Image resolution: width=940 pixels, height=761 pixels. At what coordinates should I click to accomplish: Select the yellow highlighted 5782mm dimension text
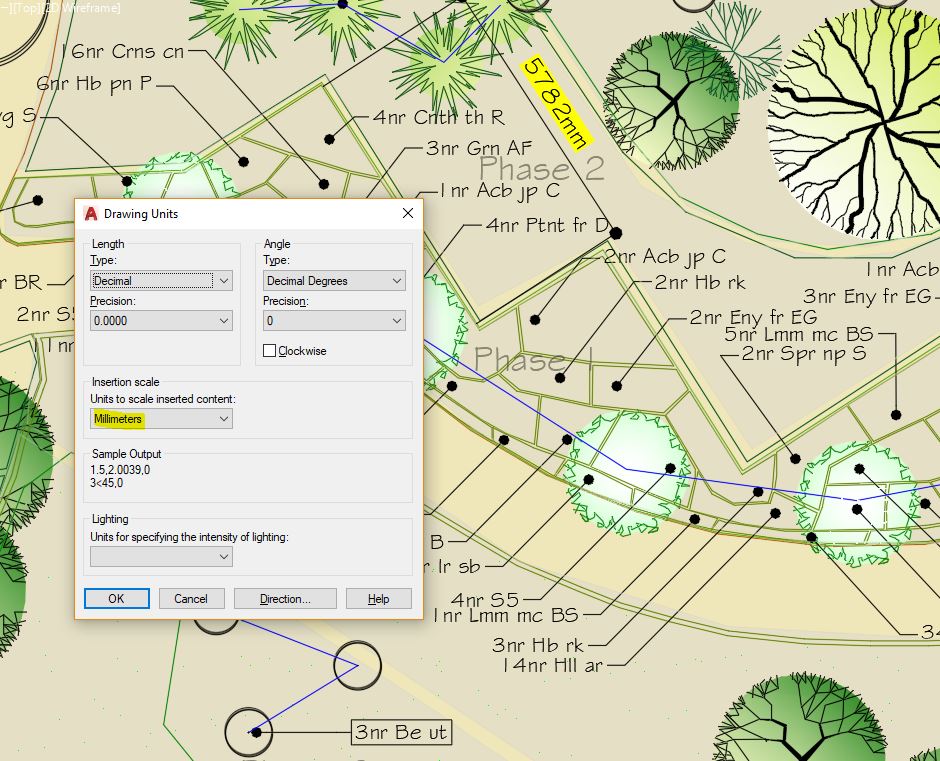tap(557, 102)
